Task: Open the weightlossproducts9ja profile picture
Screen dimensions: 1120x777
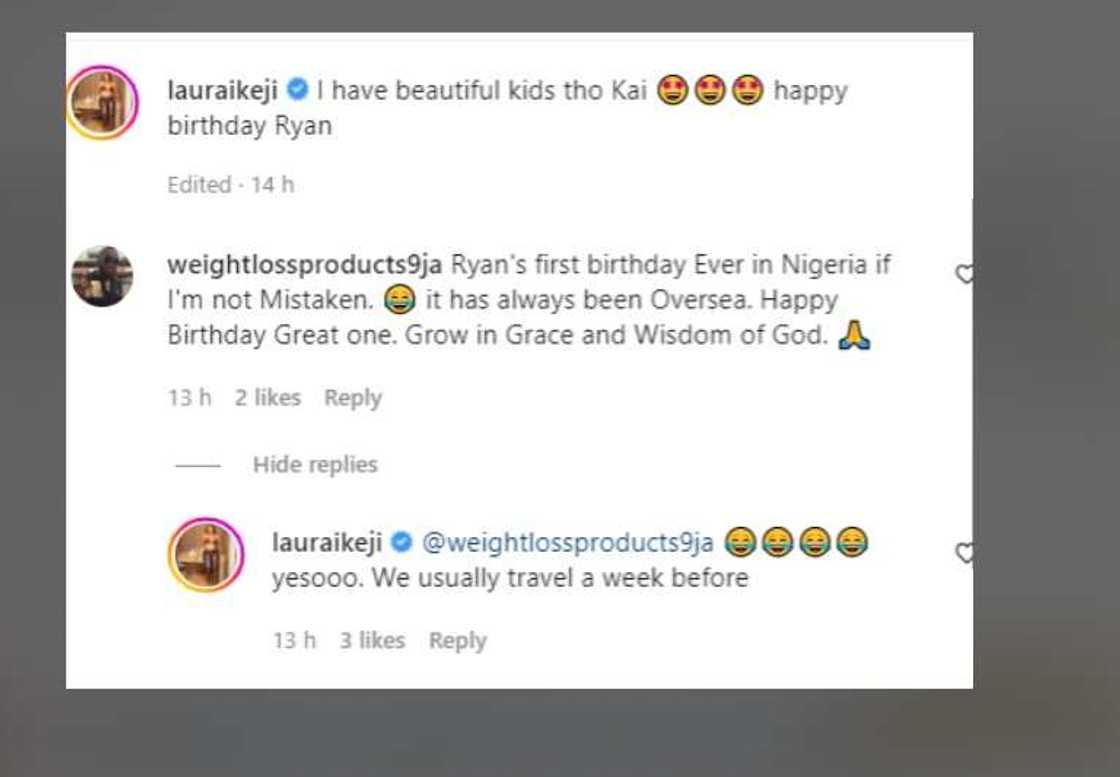Action: [x=102, y=276]
